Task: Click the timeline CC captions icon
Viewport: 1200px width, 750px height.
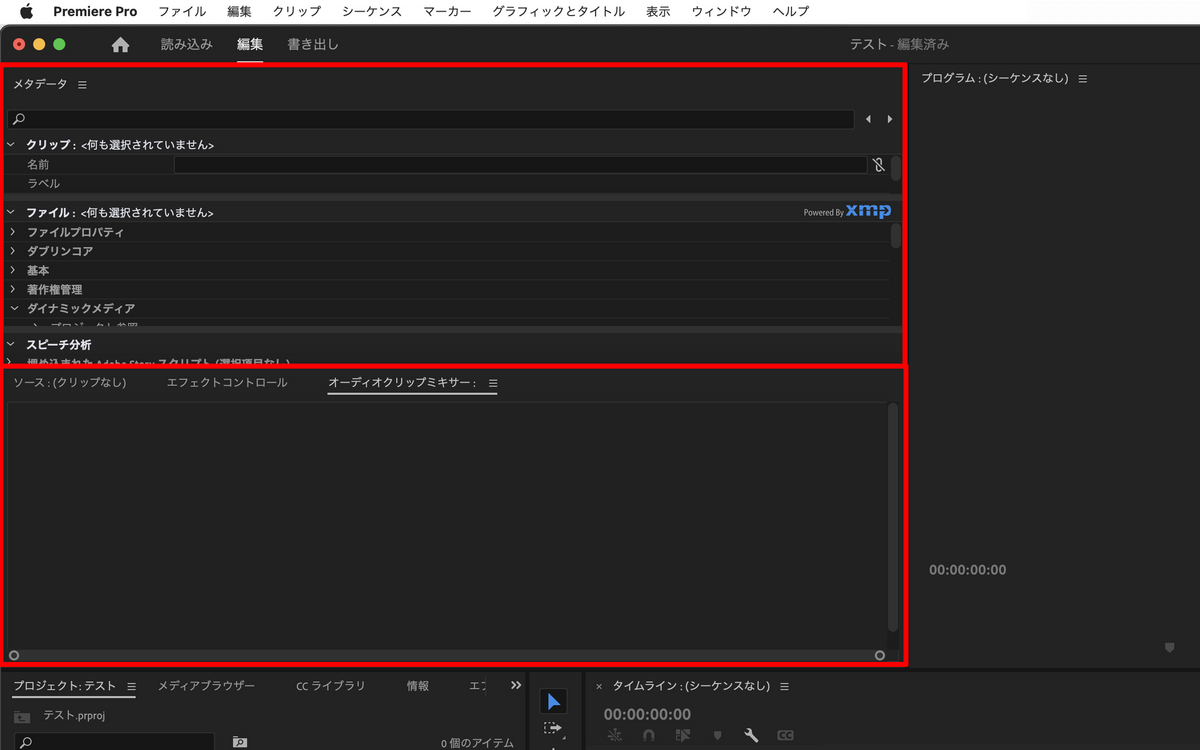Action: [785, 735]
